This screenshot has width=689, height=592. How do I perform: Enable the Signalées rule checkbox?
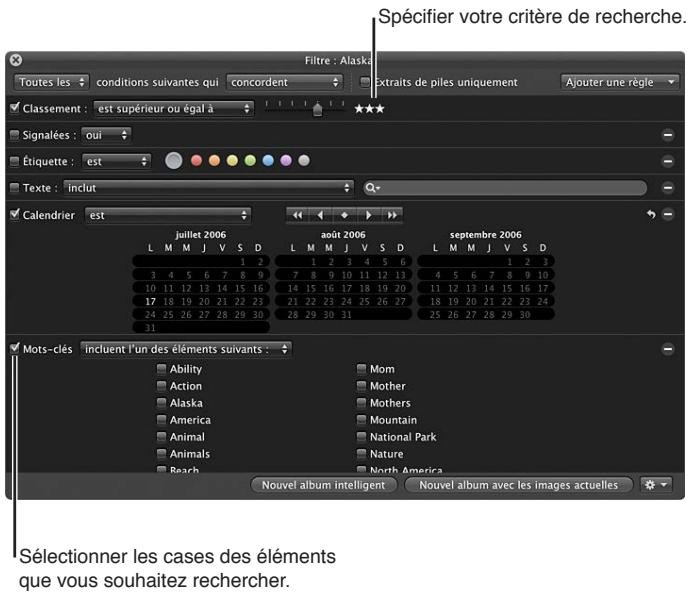[x=15, y=135]
